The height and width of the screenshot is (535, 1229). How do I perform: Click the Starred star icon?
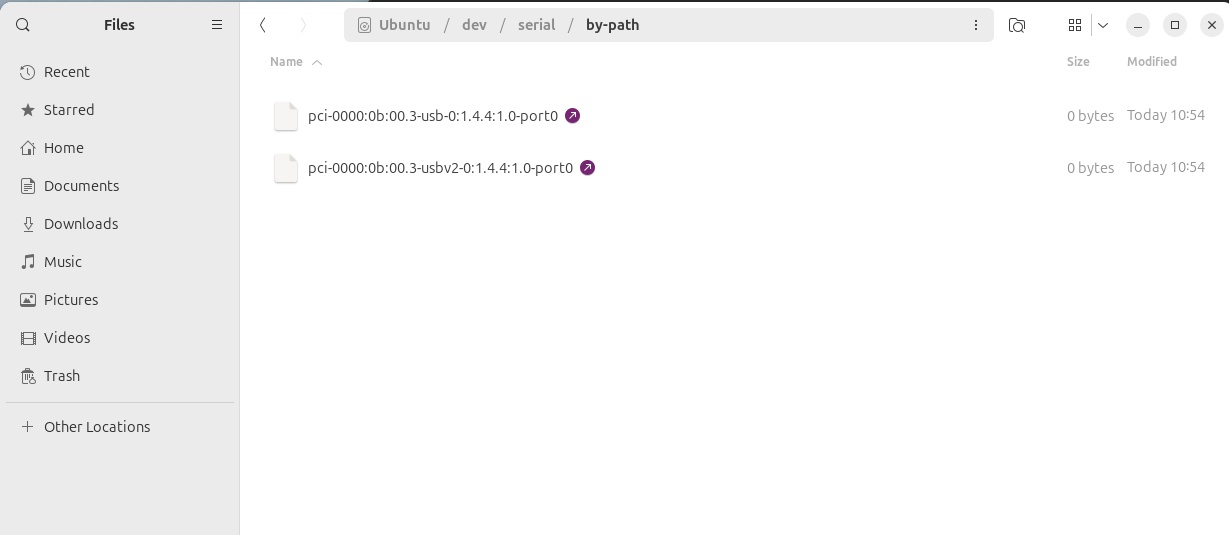(x=28, y=110)
